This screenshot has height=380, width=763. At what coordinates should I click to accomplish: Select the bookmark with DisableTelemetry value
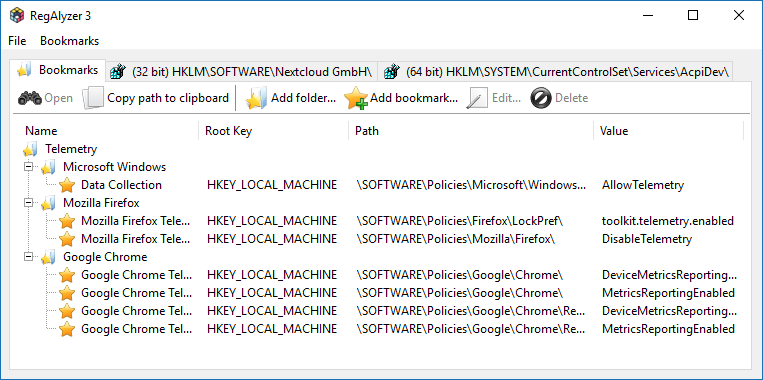(381, 239)
